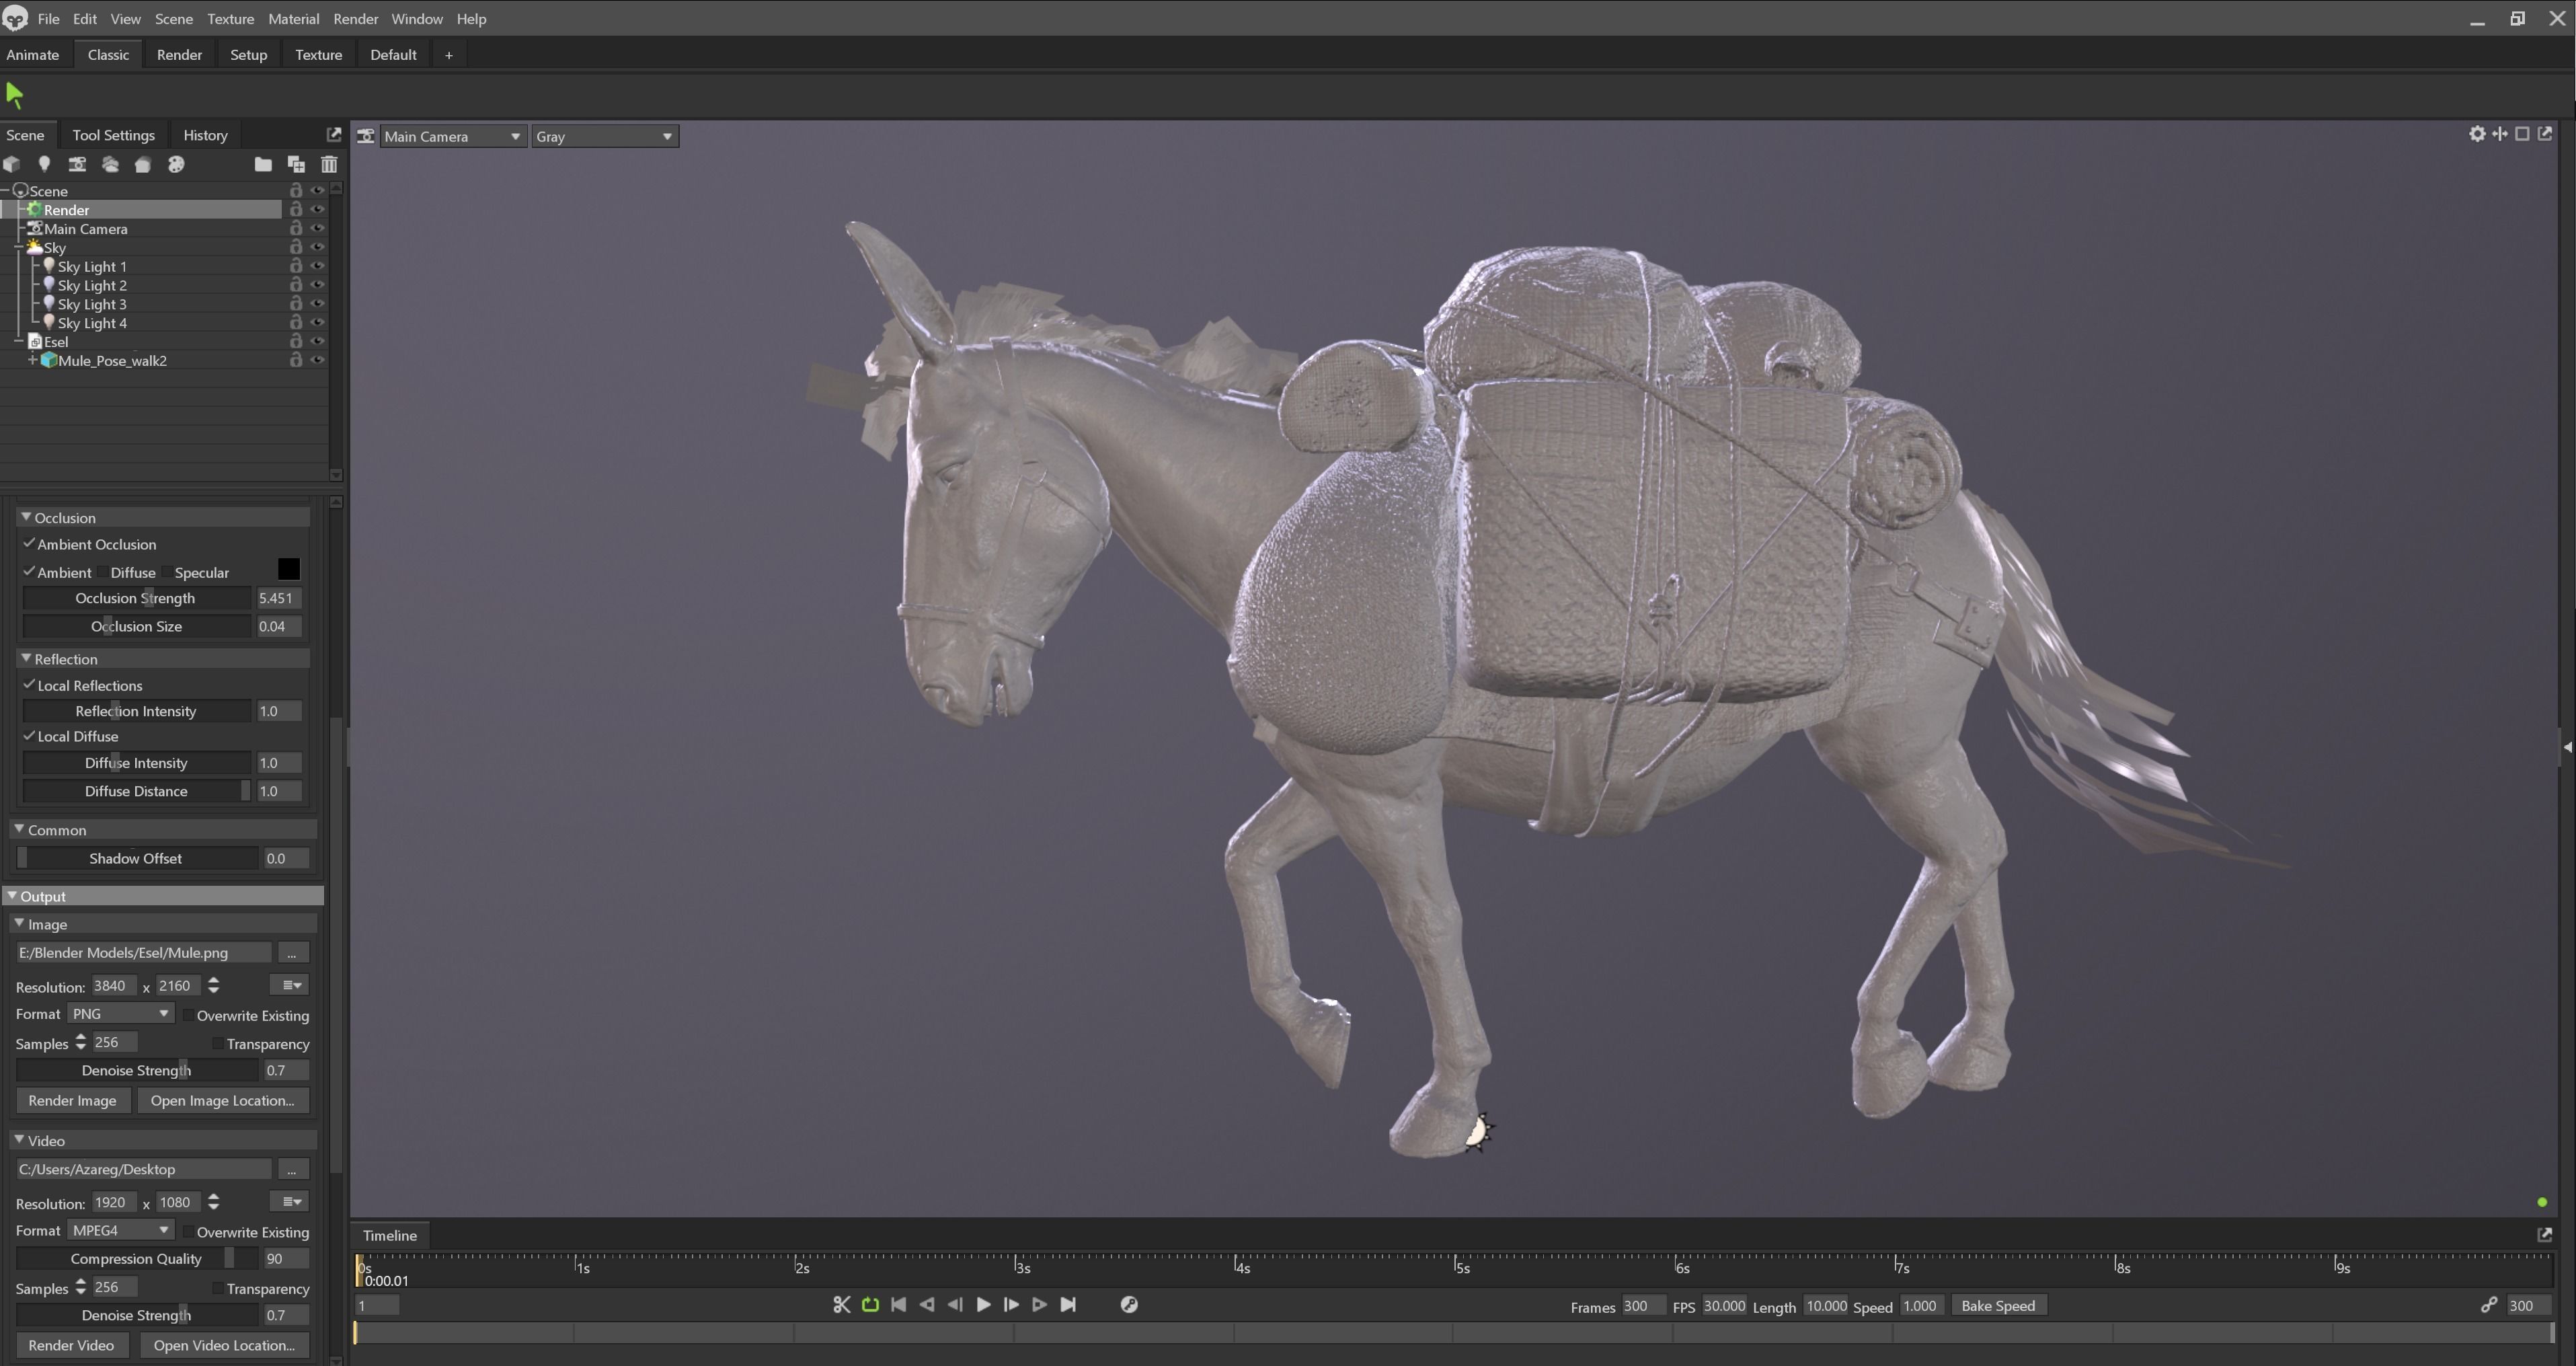Viewport: 2576px width, 1366px height.
Task: Hide Sky Light 2 with eye icon
Action: (x=318, y=285)
